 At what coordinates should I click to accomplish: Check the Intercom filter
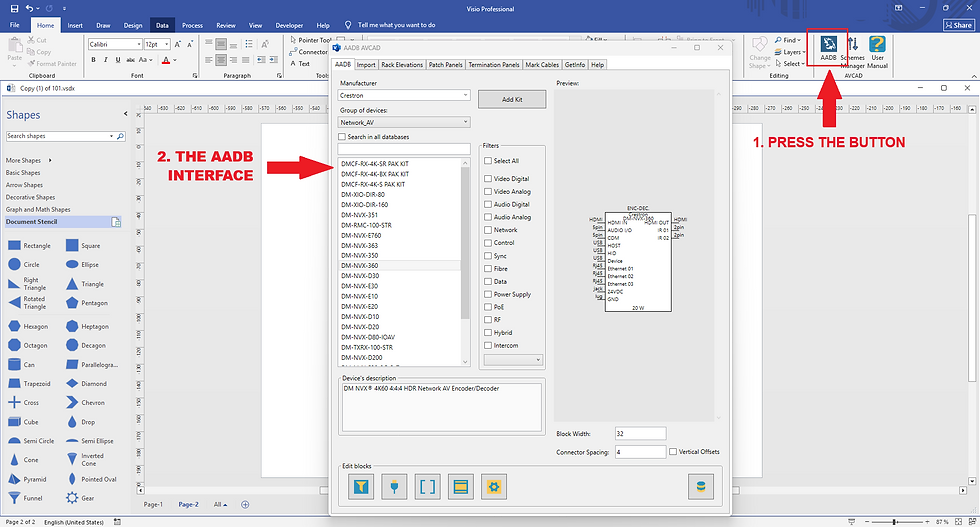coord(488,345)
